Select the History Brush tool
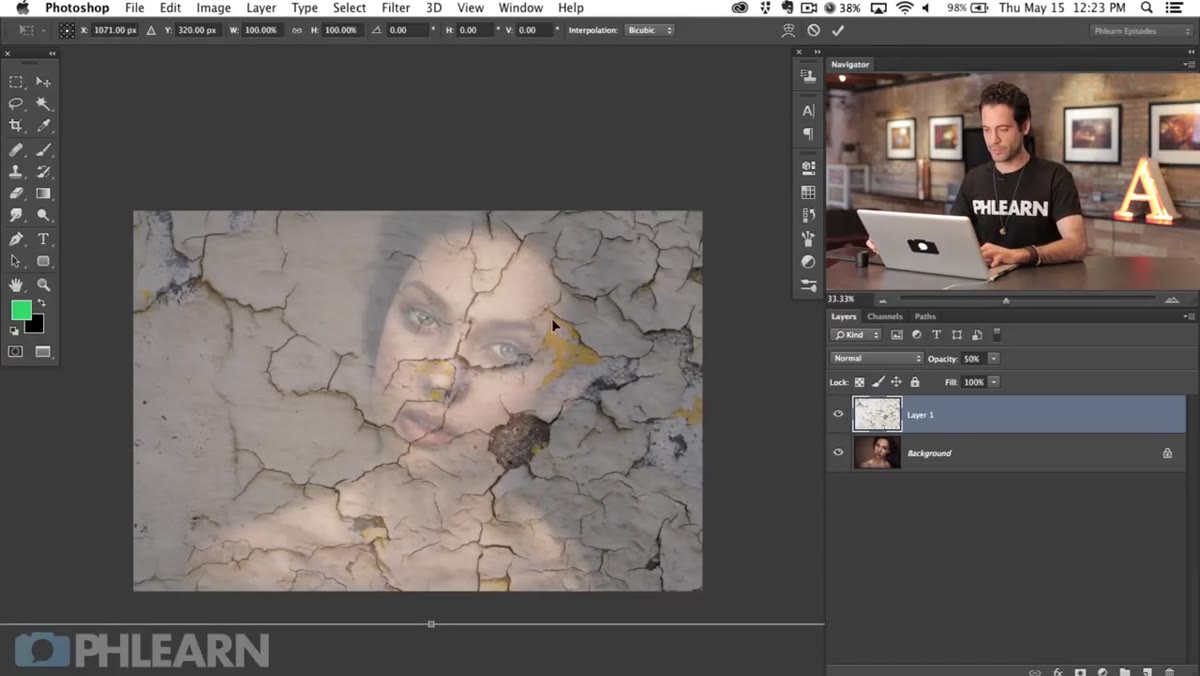Viewport: 1200px width, 676px height. tap(43, 172)
